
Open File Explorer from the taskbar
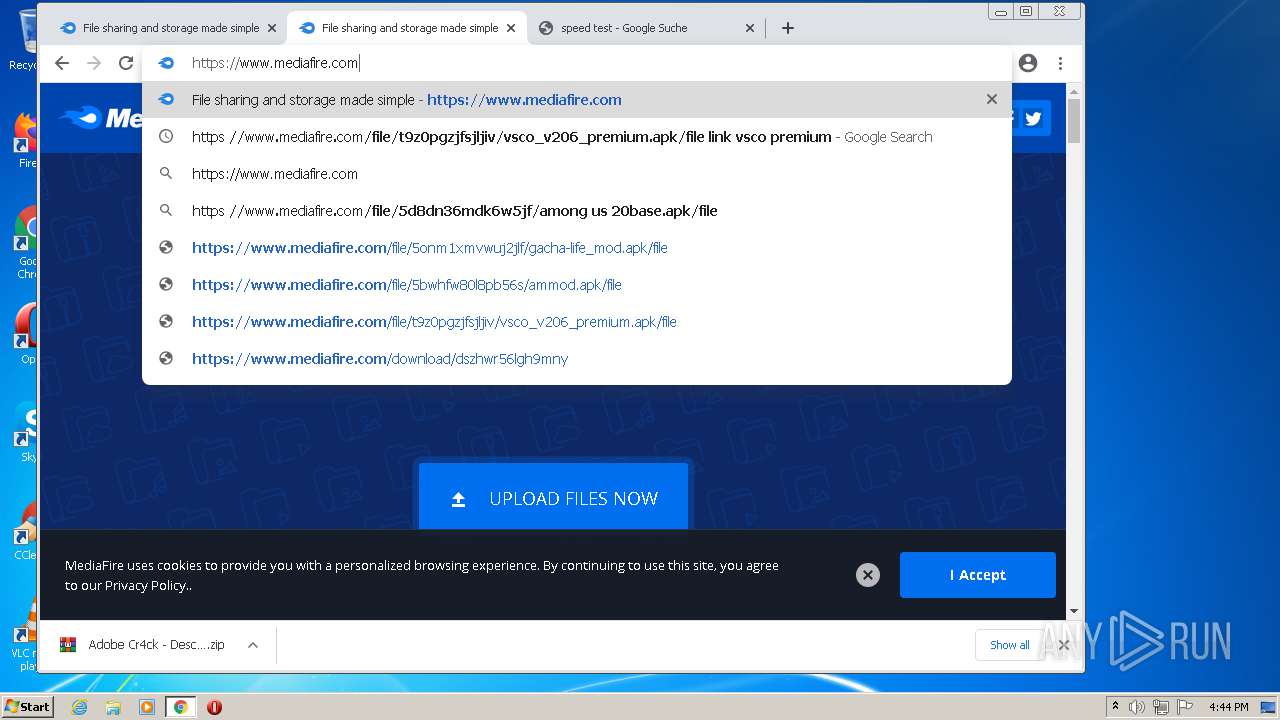click(x=113, y=707)
